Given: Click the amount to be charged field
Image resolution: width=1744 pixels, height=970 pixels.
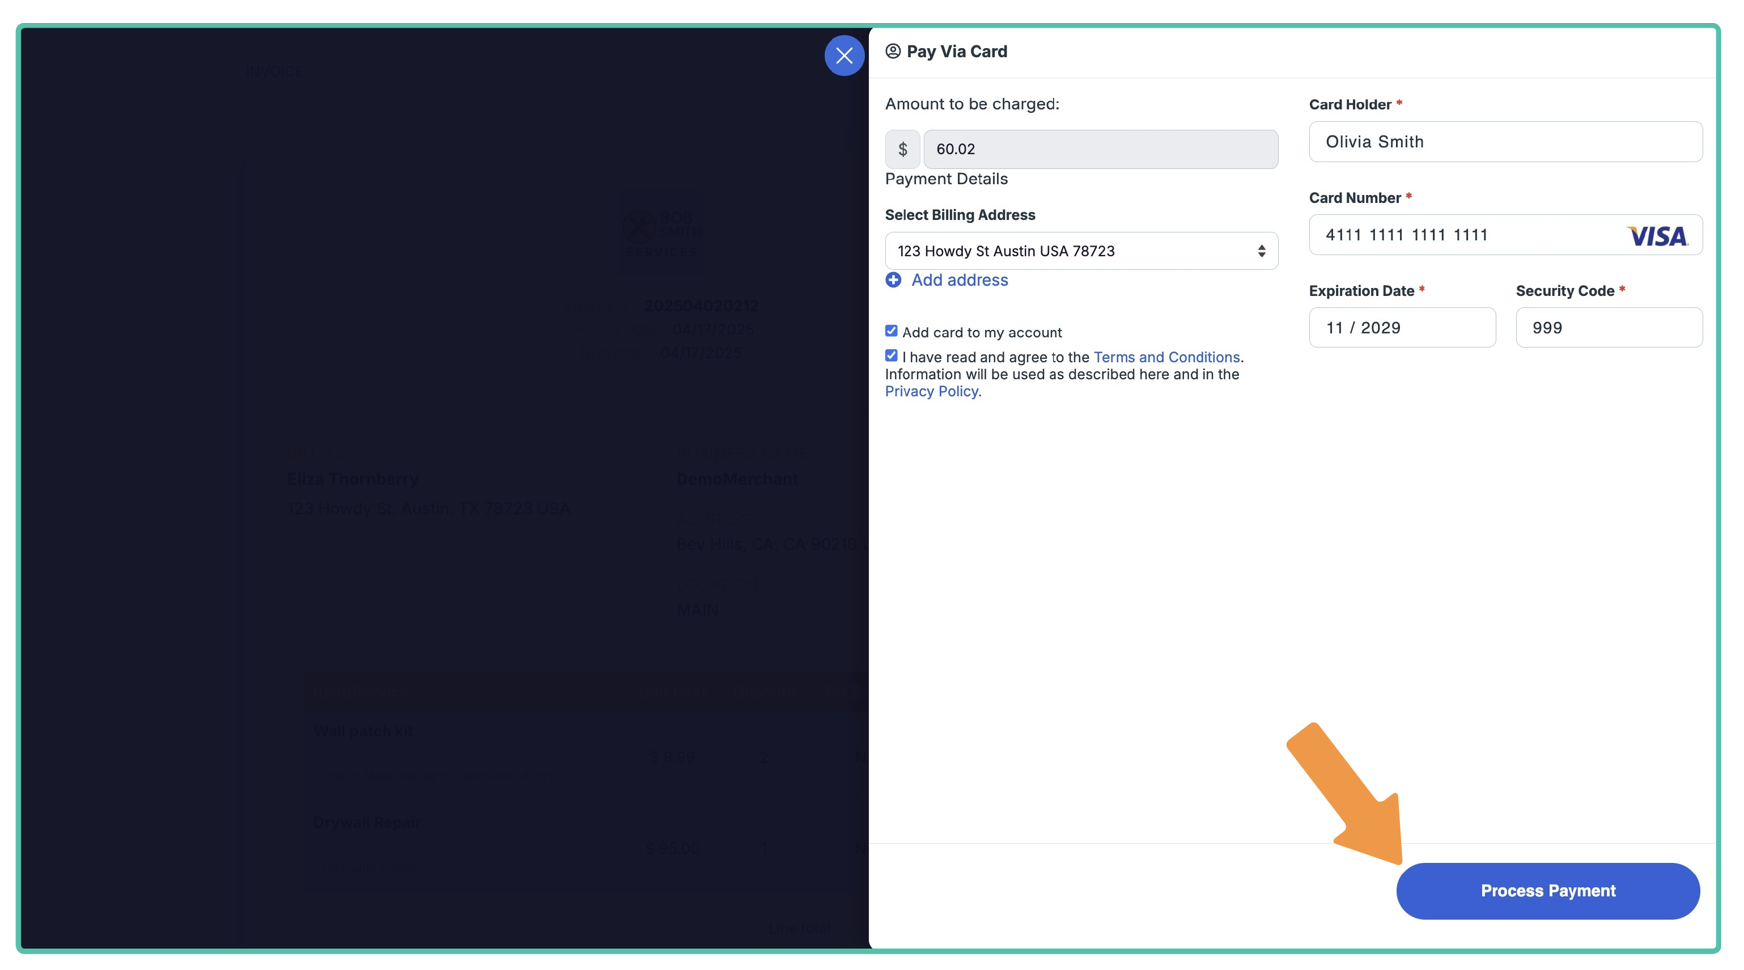Looking at the screenshot, I should (1100, 149).
